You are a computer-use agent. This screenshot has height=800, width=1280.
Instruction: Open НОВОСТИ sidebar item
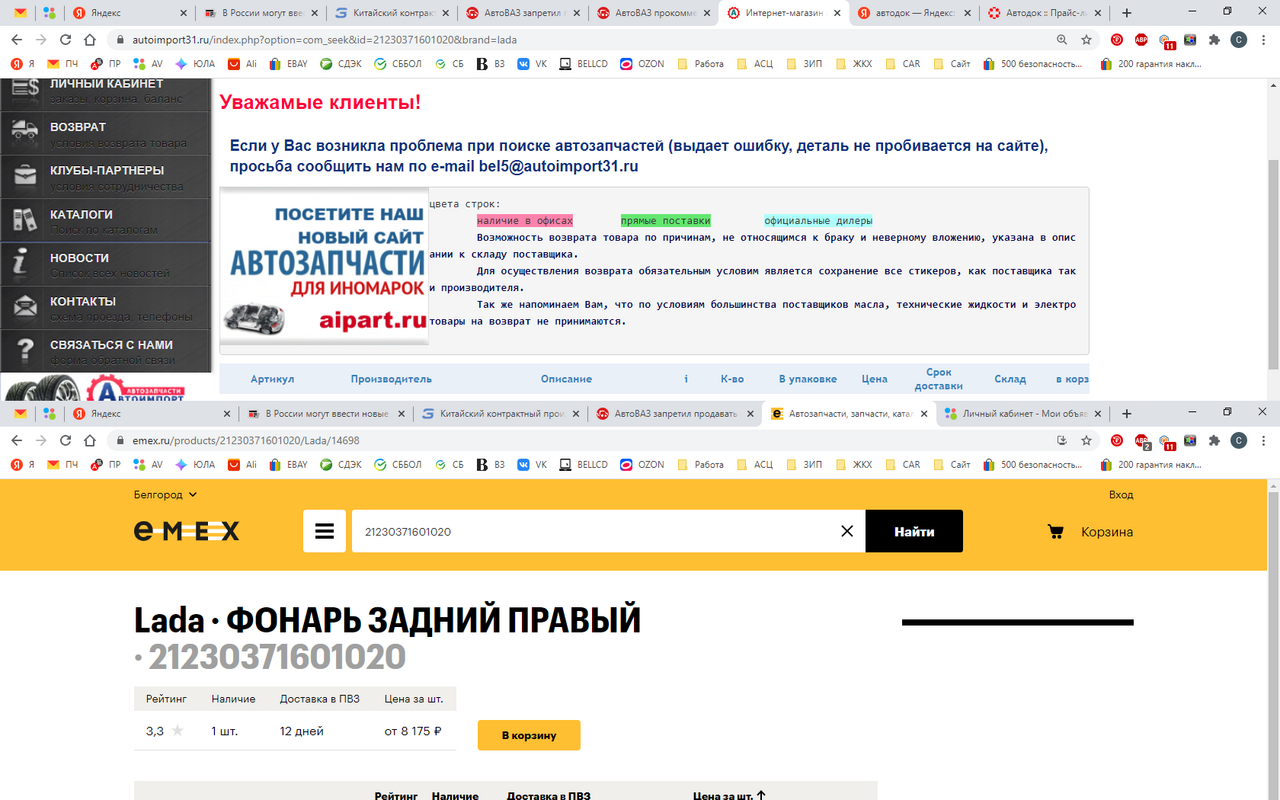(x=105, y=264)
